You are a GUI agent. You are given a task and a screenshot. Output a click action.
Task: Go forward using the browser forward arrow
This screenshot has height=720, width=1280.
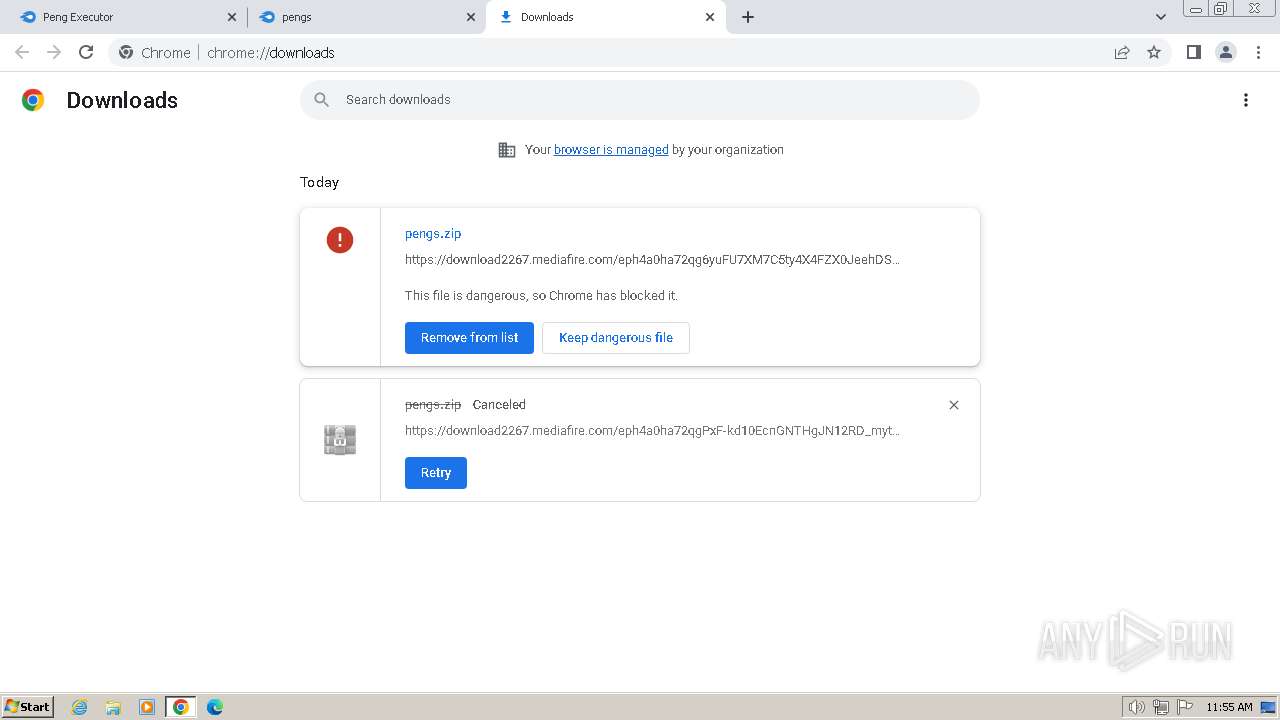click(x=54, y=52)
